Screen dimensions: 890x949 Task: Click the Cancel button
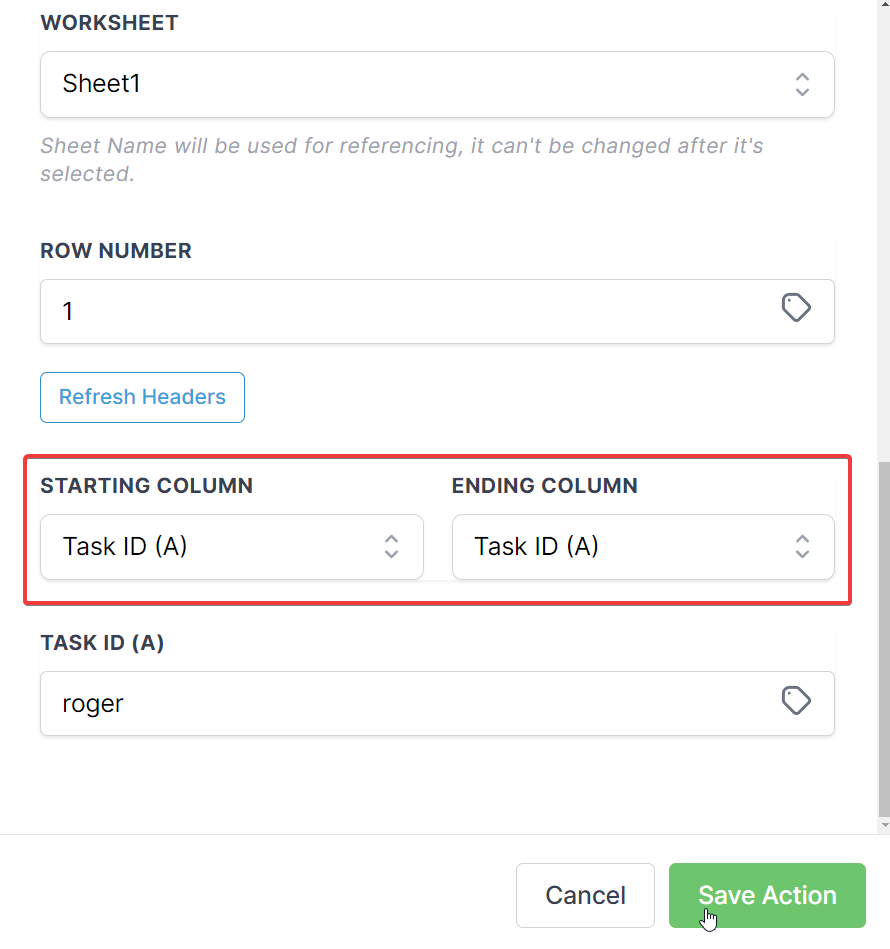point(585,895)
